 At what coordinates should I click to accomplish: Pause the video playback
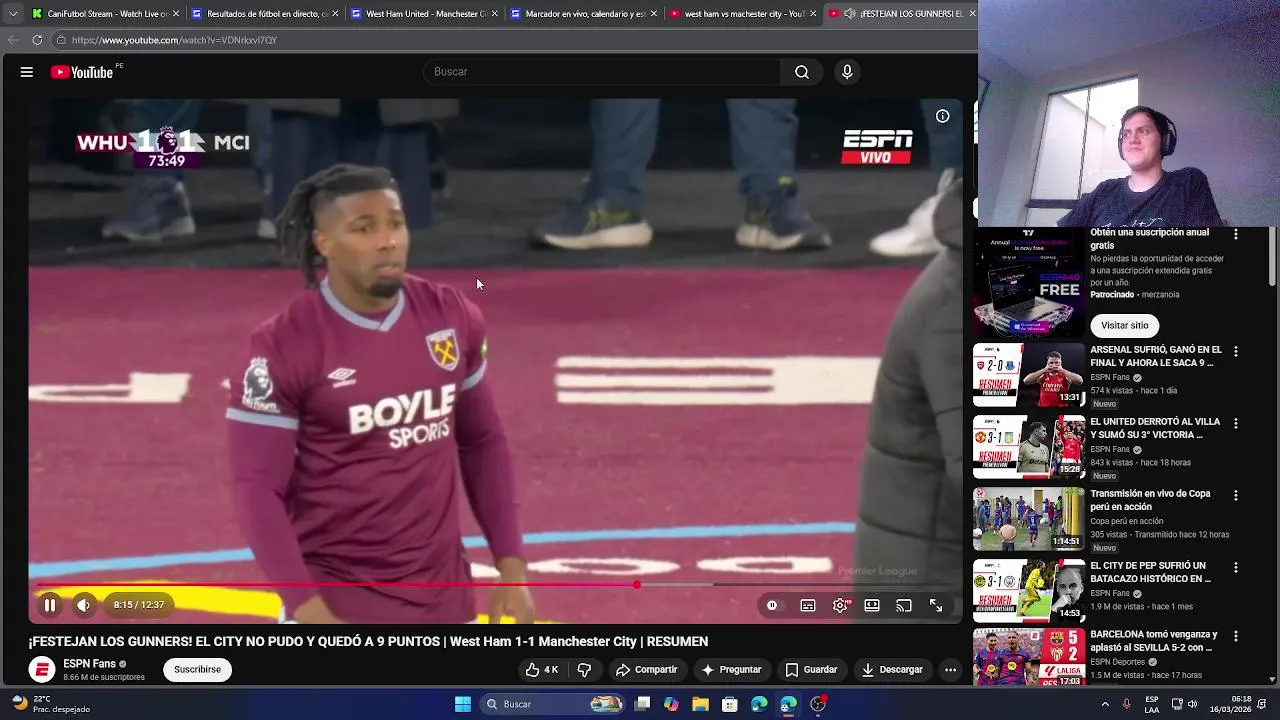pos(50,605)
